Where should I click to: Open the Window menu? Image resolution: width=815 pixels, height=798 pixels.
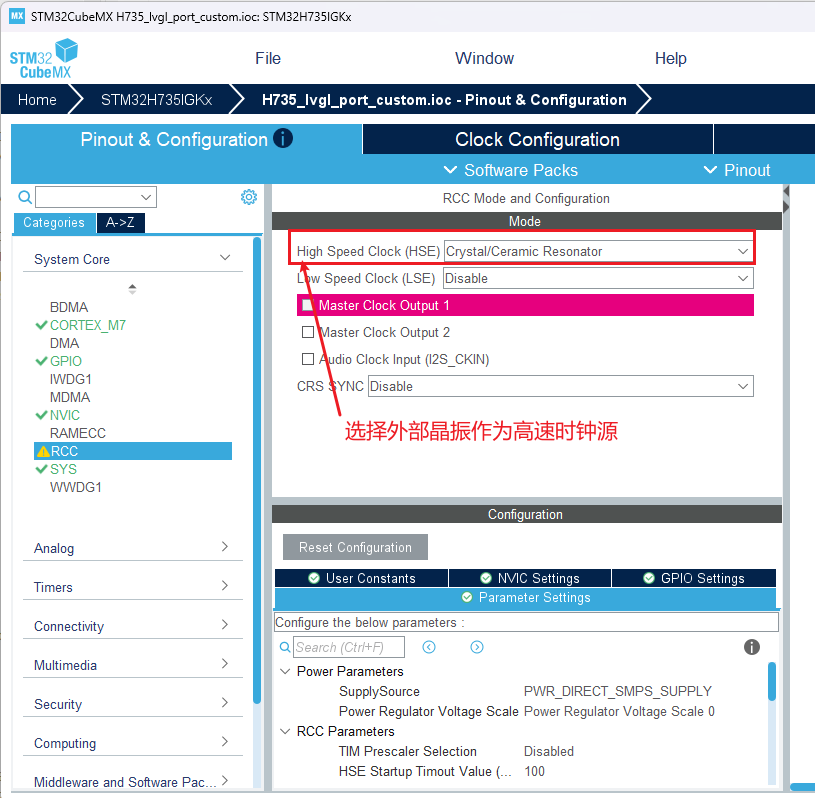tap(484, 58)
